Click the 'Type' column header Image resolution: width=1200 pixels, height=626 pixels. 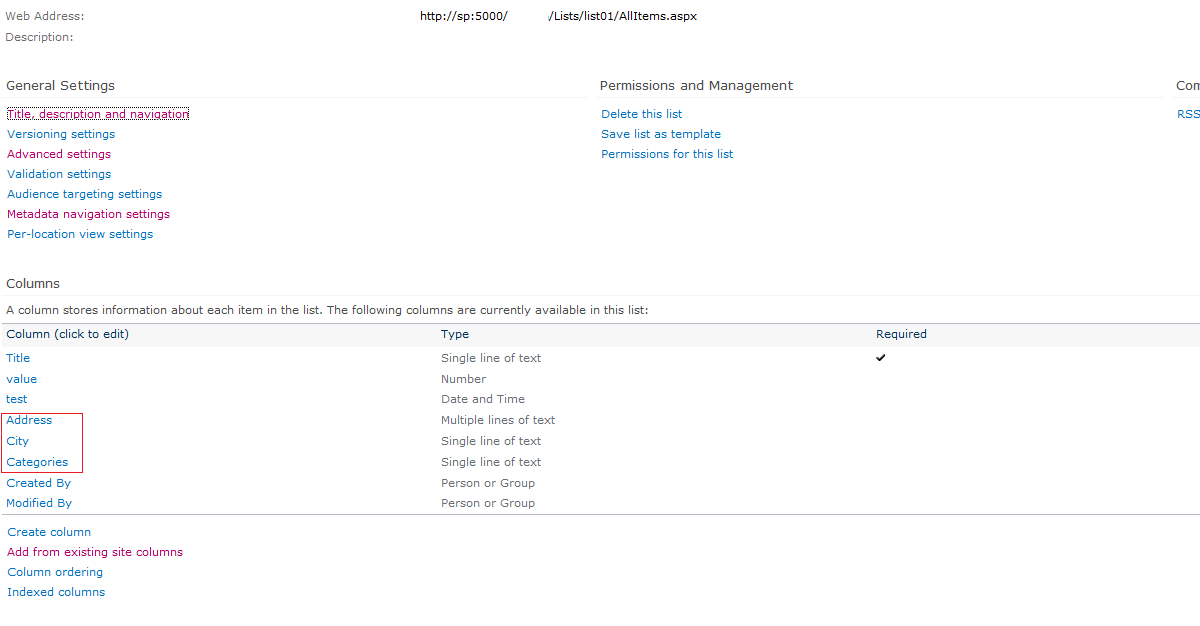pos(455,334)
